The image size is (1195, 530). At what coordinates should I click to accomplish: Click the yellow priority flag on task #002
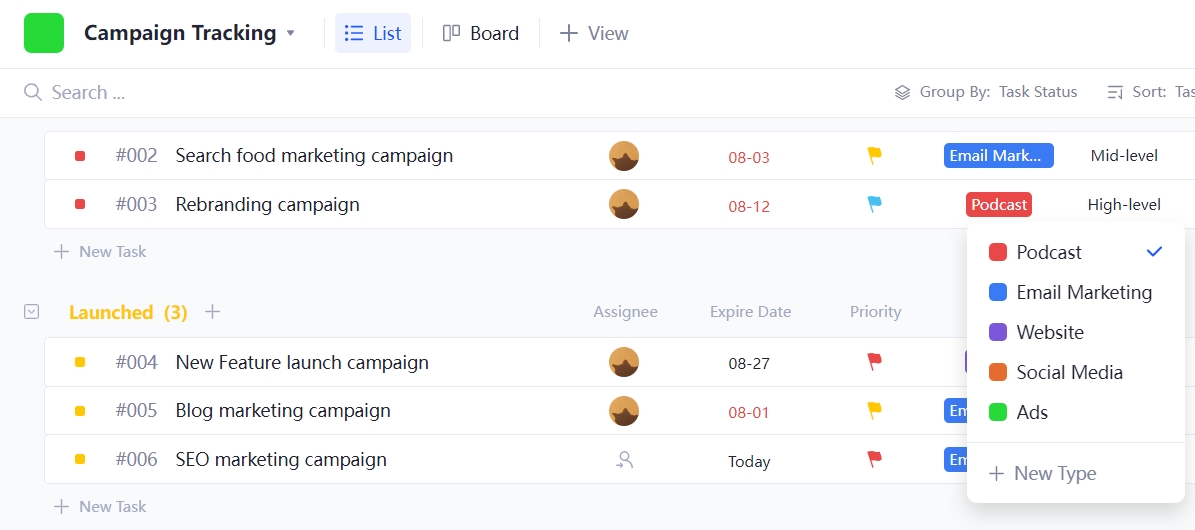874,155
